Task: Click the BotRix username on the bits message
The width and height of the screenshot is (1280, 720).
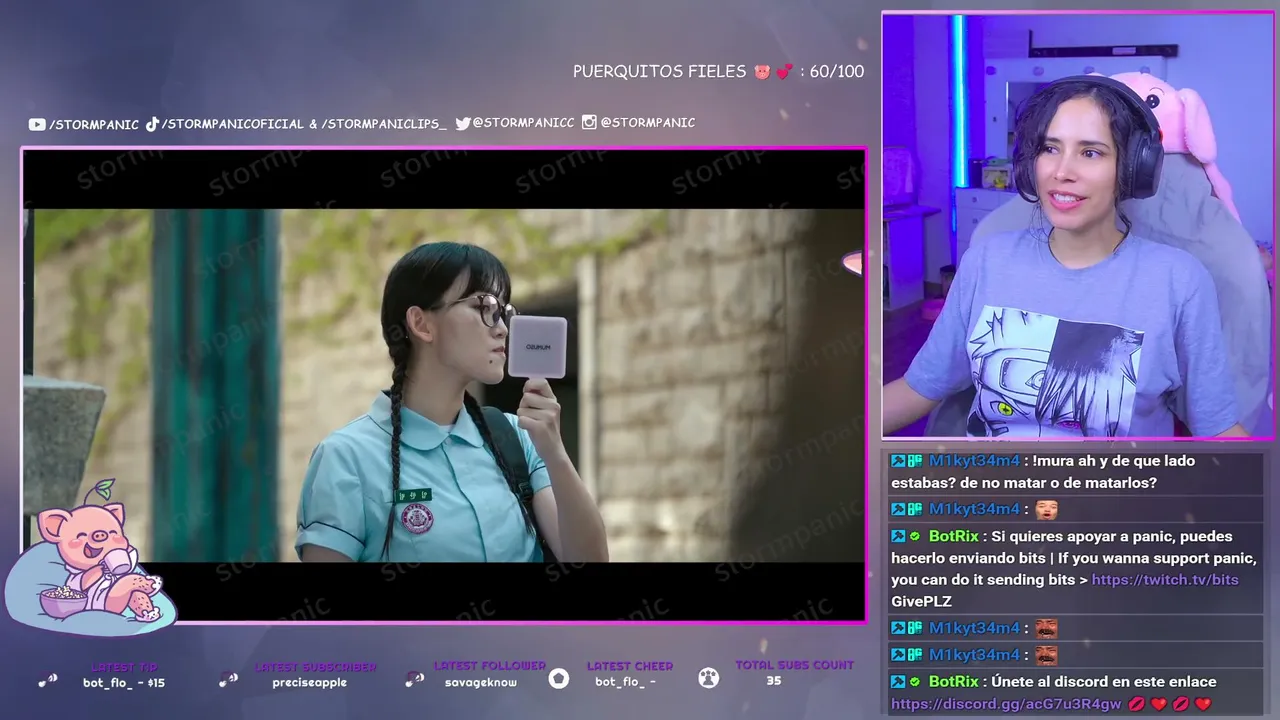Action: coord(955,537)
